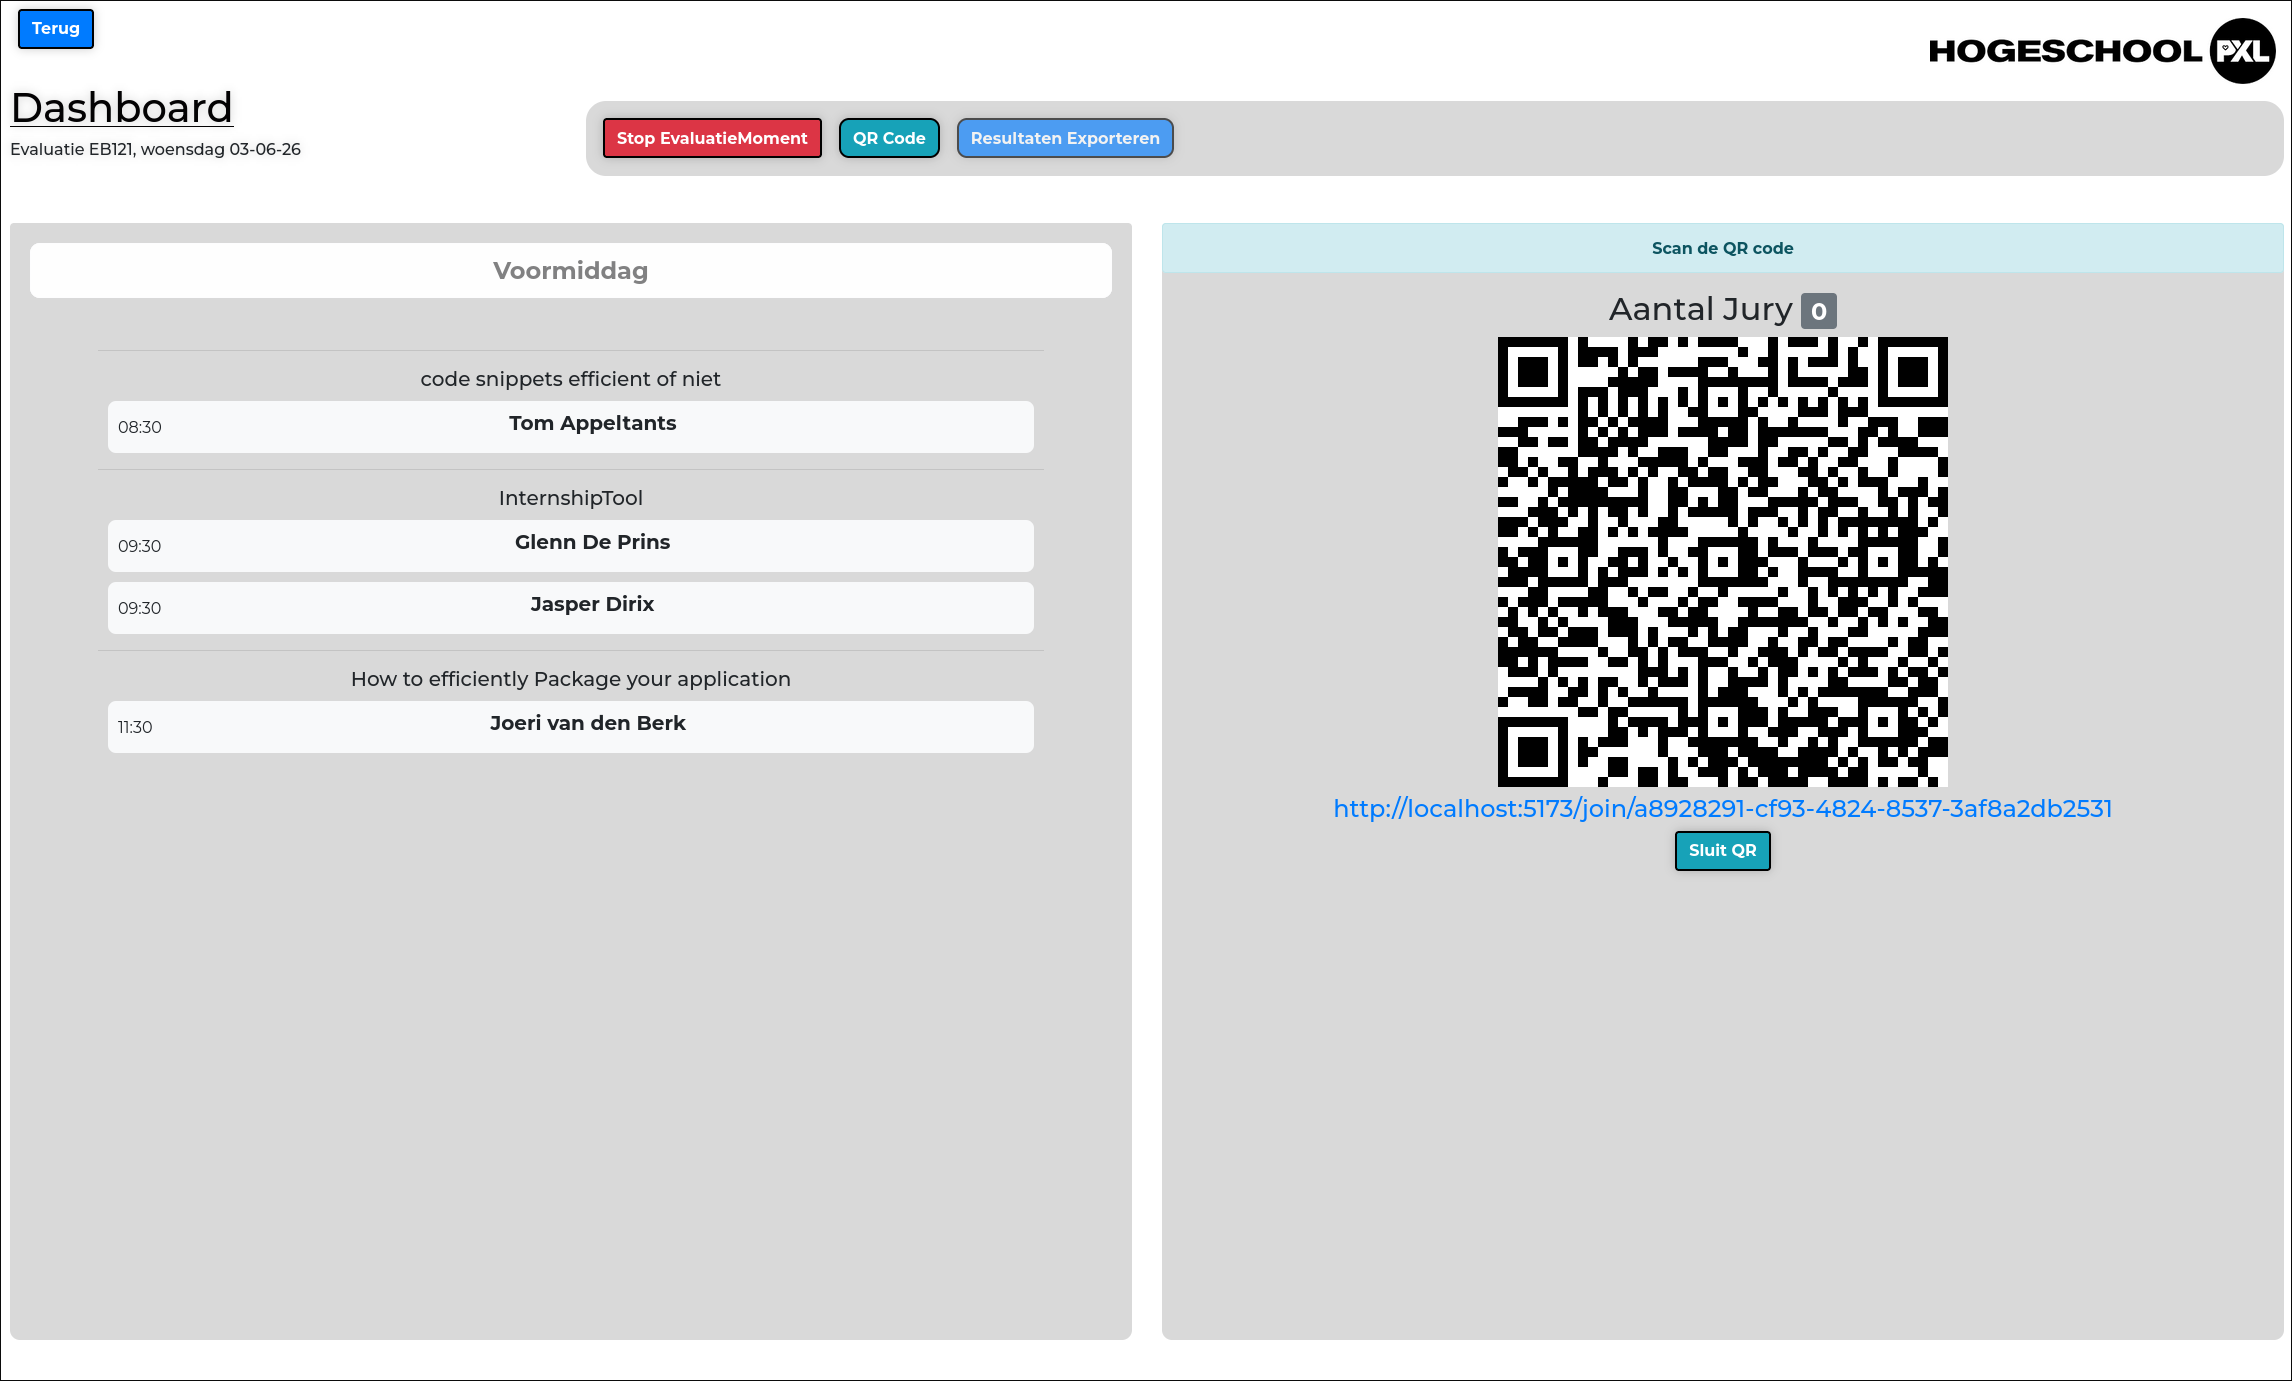Open Tom Appeltants 08:30 entry
2292x1381 pixels.
(570, 427)
